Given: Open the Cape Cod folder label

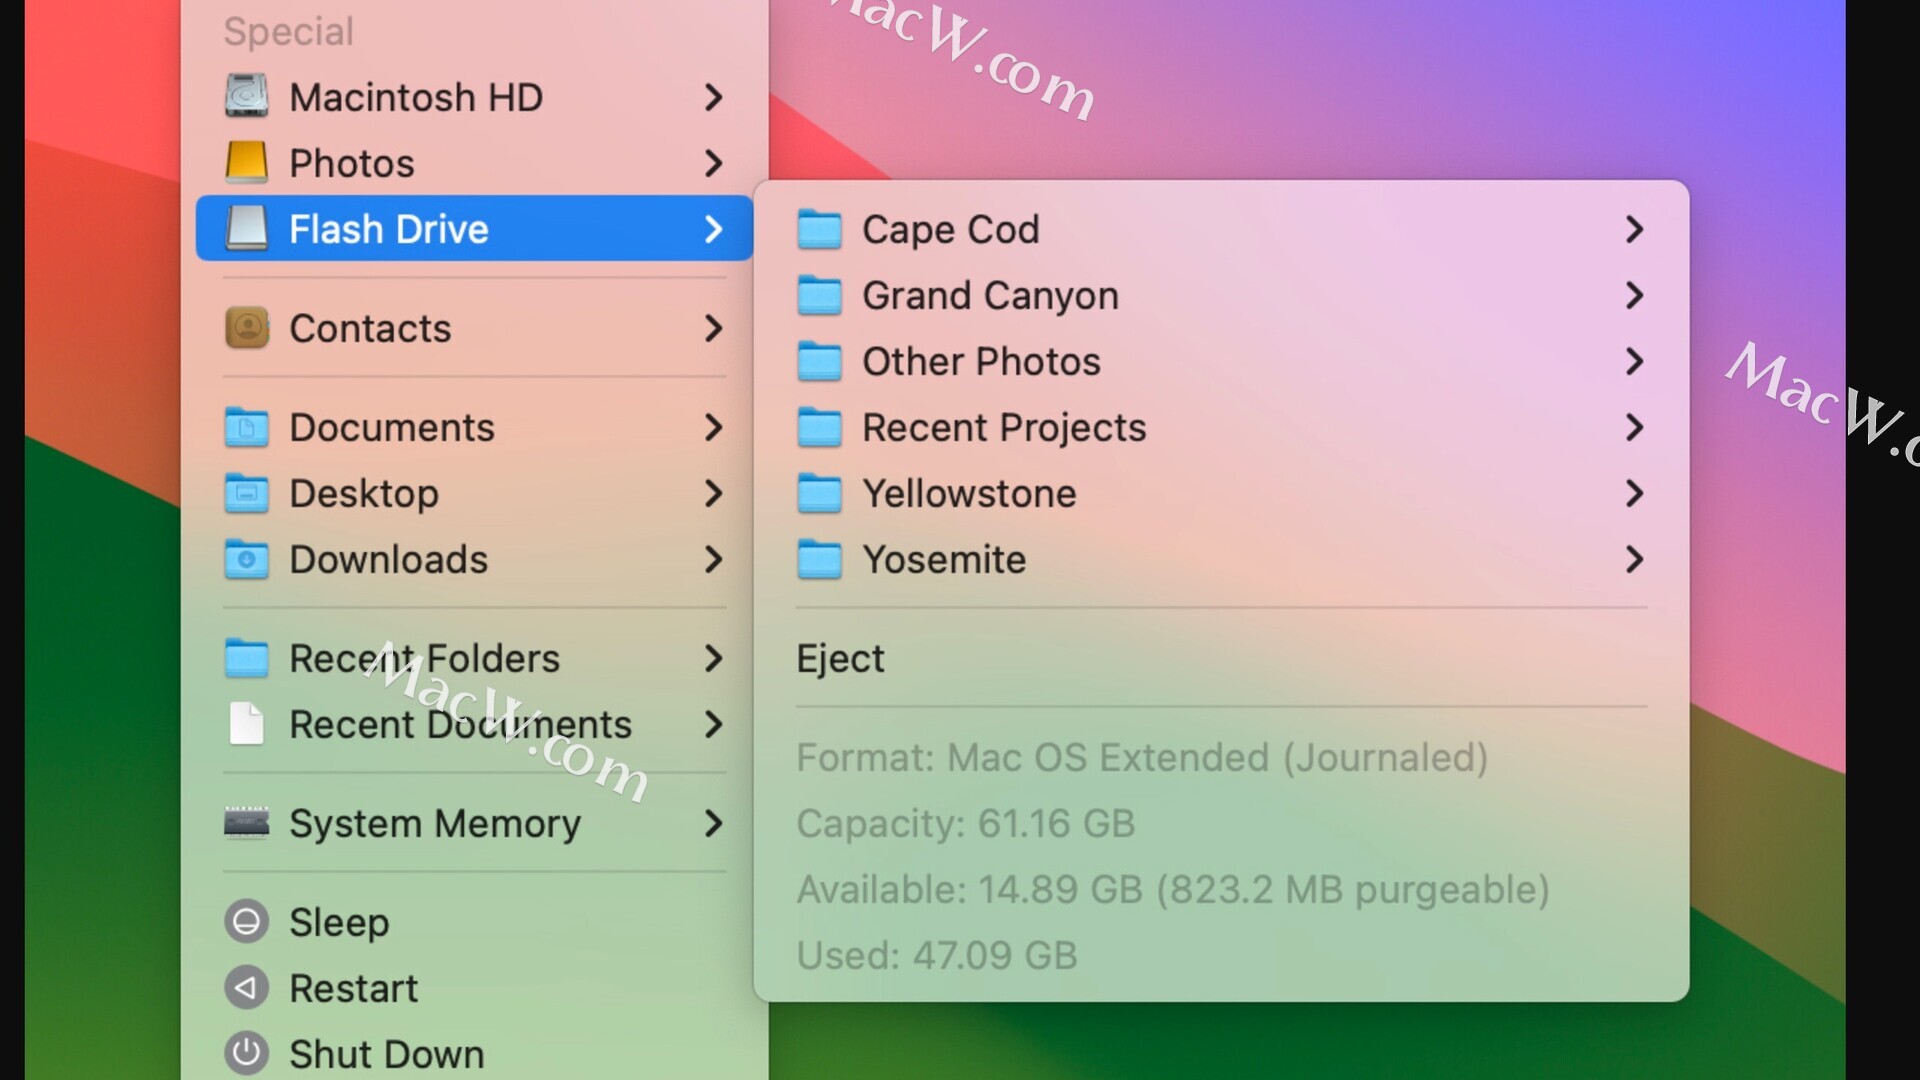Looking at the screenshot, I should 951,230.
